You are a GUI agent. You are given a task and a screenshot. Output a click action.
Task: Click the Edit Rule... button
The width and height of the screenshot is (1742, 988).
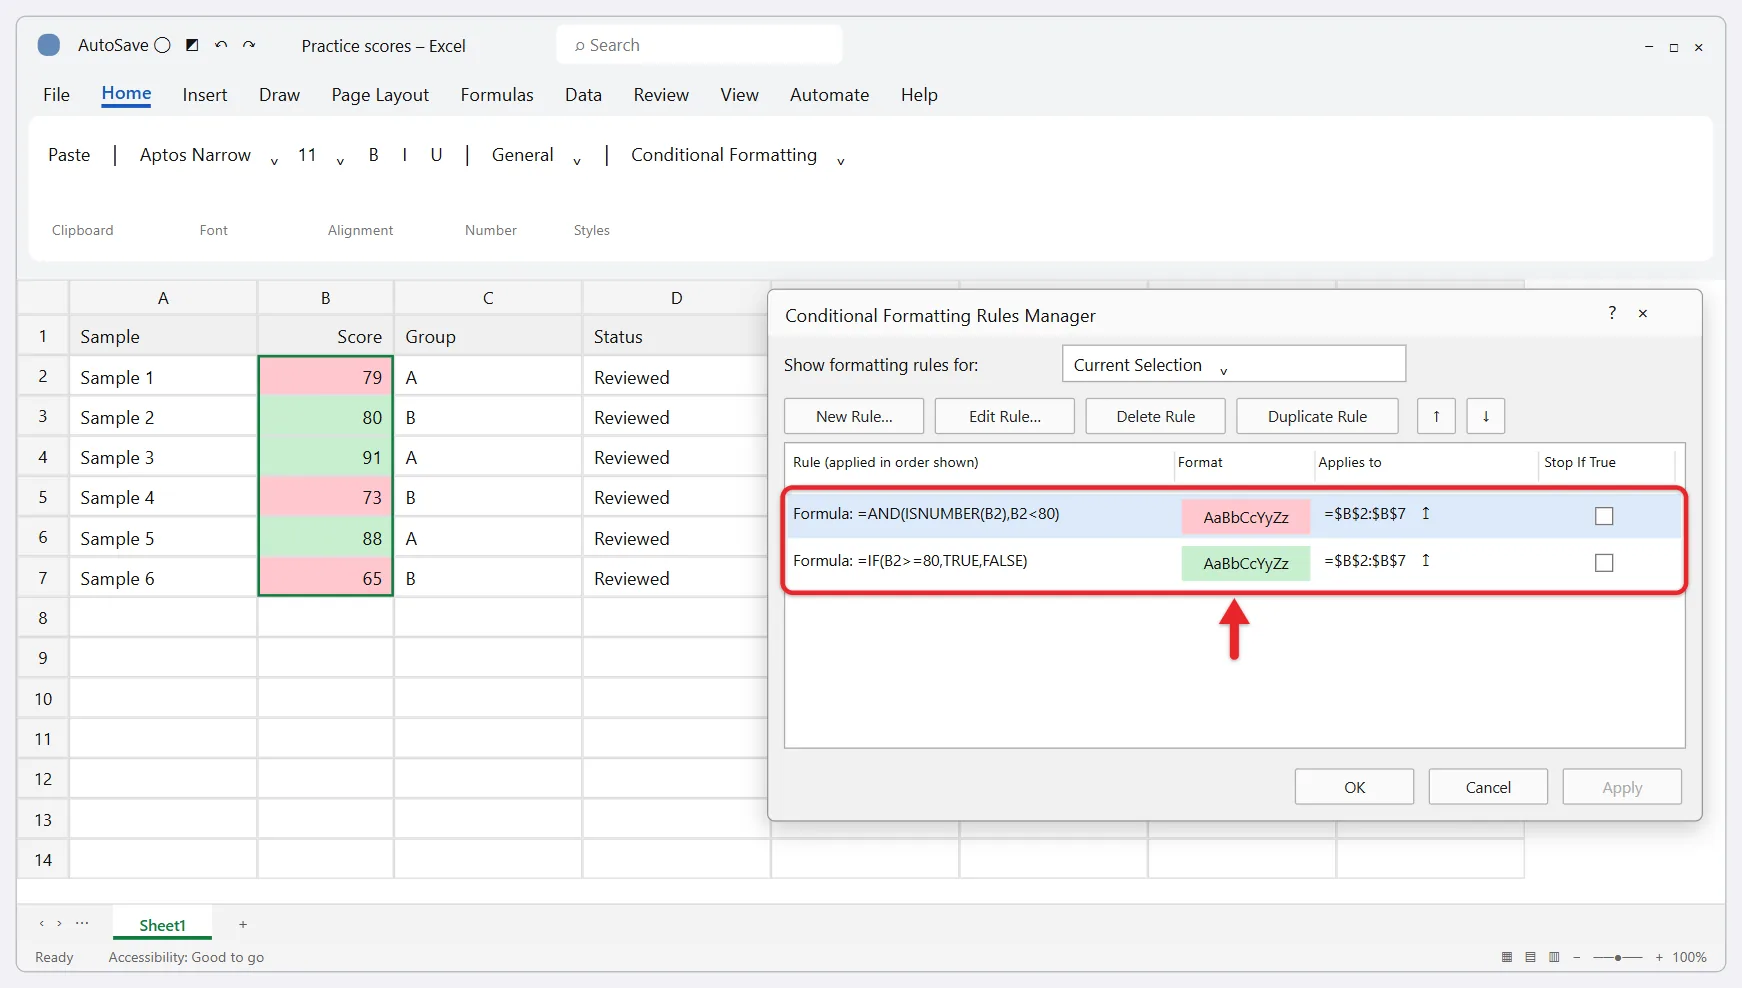click(x=1005, y=416)
